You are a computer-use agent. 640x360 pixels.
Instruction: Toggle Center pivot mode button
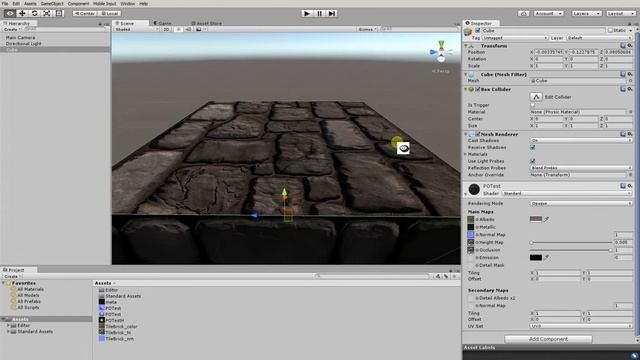84,13
